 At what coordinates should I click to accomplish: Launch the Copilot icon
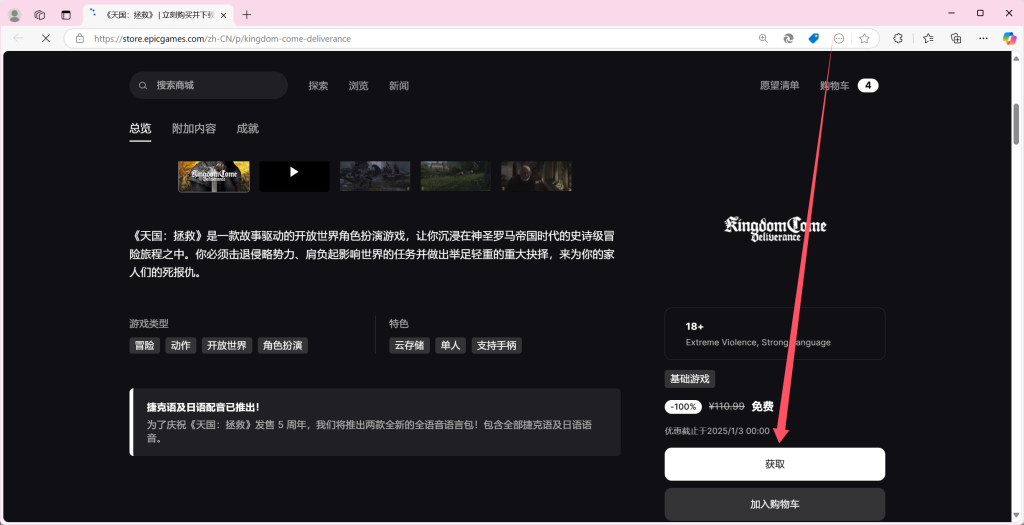[1010, 39]
